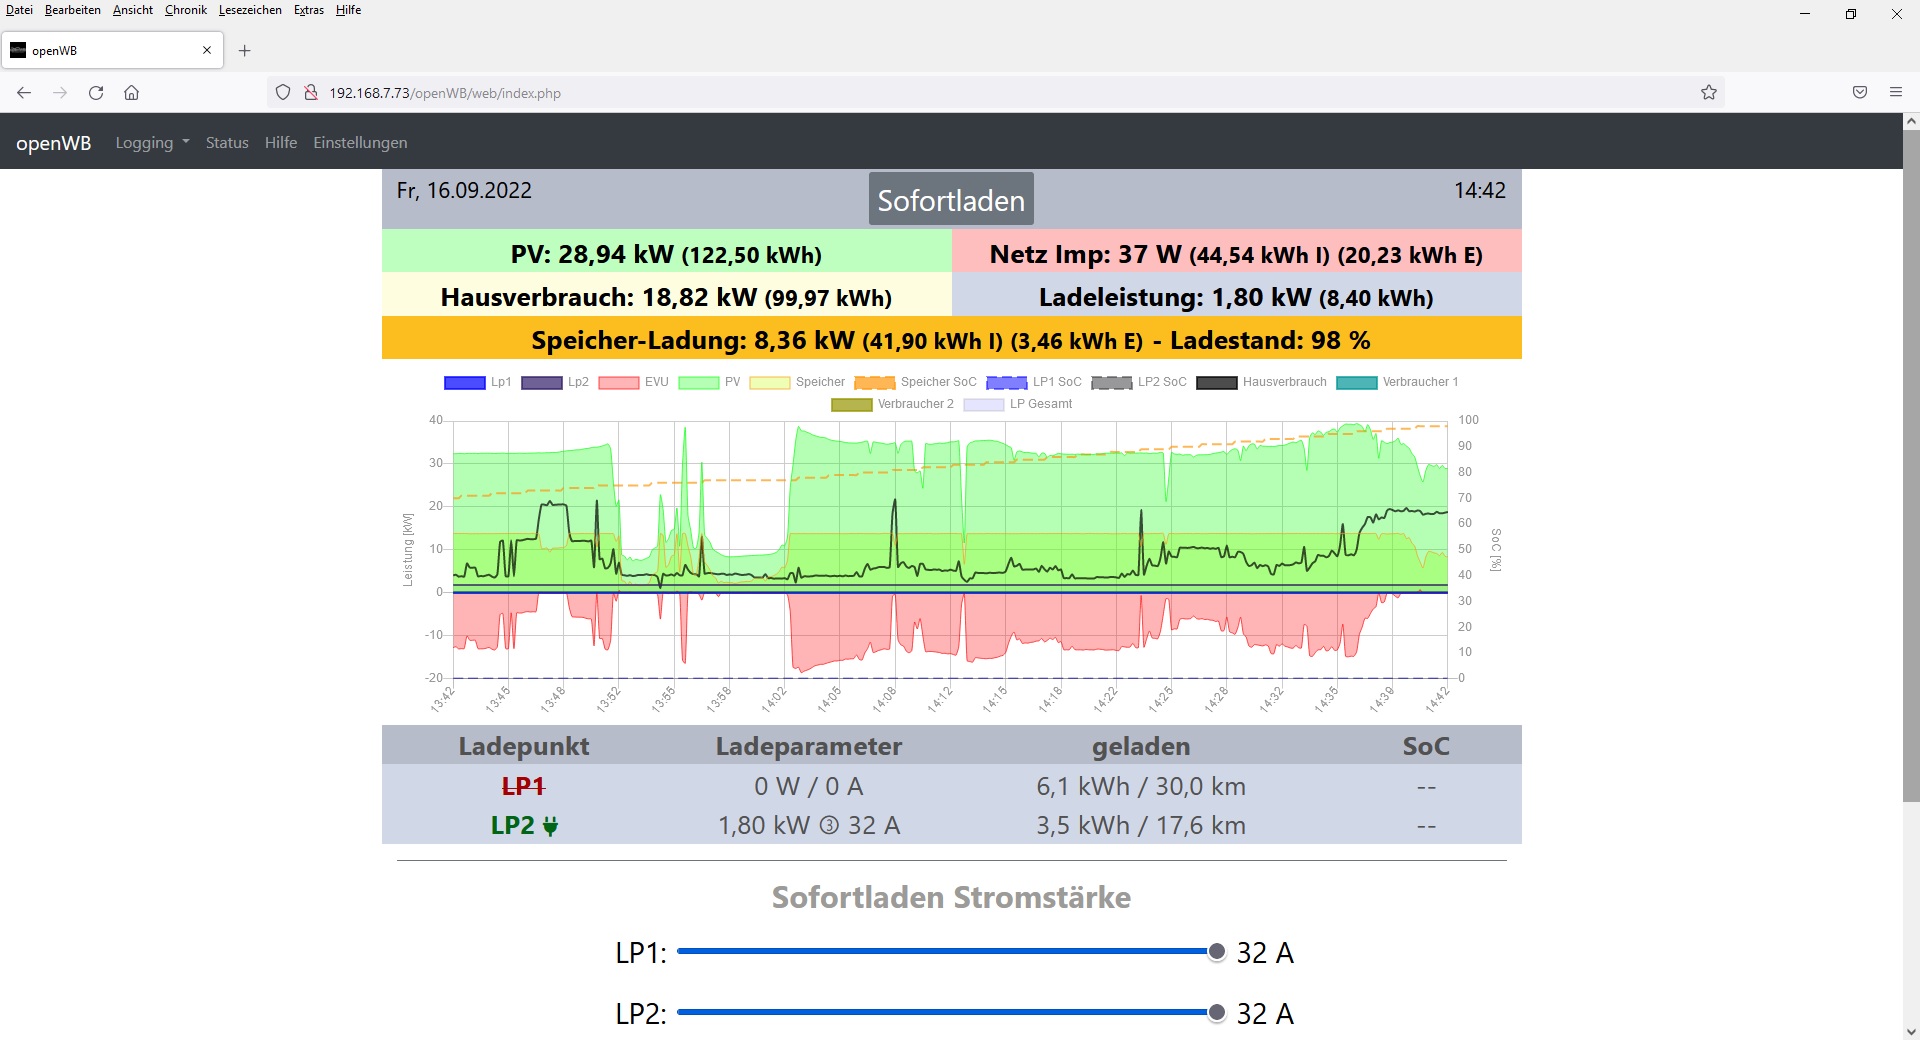Click the shield tracking protection icon
The height and width of the screenshot is (1040, 1920).
click(x=283, y=93)
